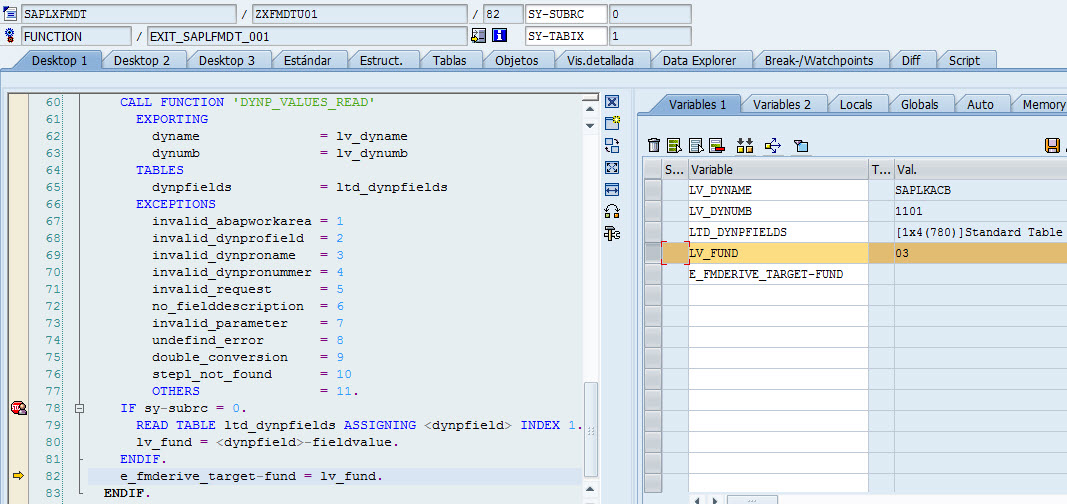
Task: Open the Tablas tab
Action: click(x=449, y=61)
